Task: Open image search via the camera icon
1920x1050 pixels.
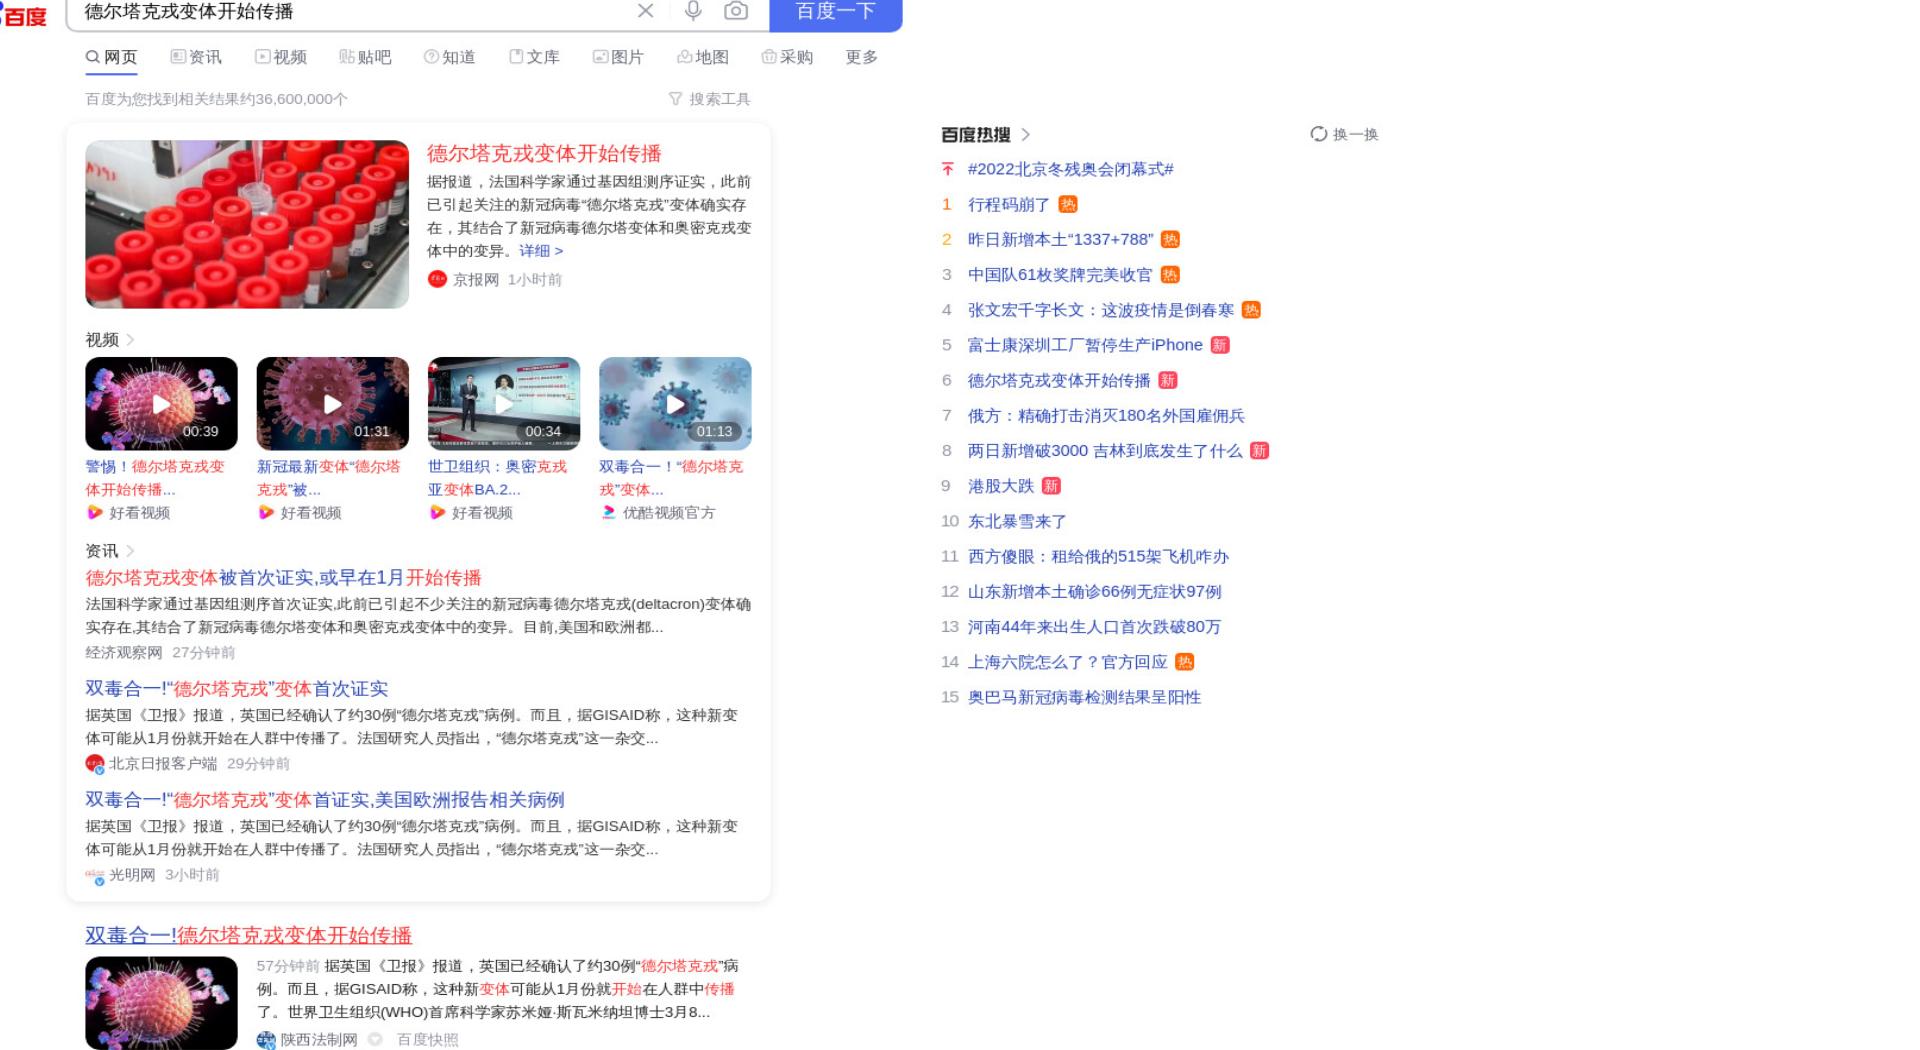Action: [x=736, y=11]
